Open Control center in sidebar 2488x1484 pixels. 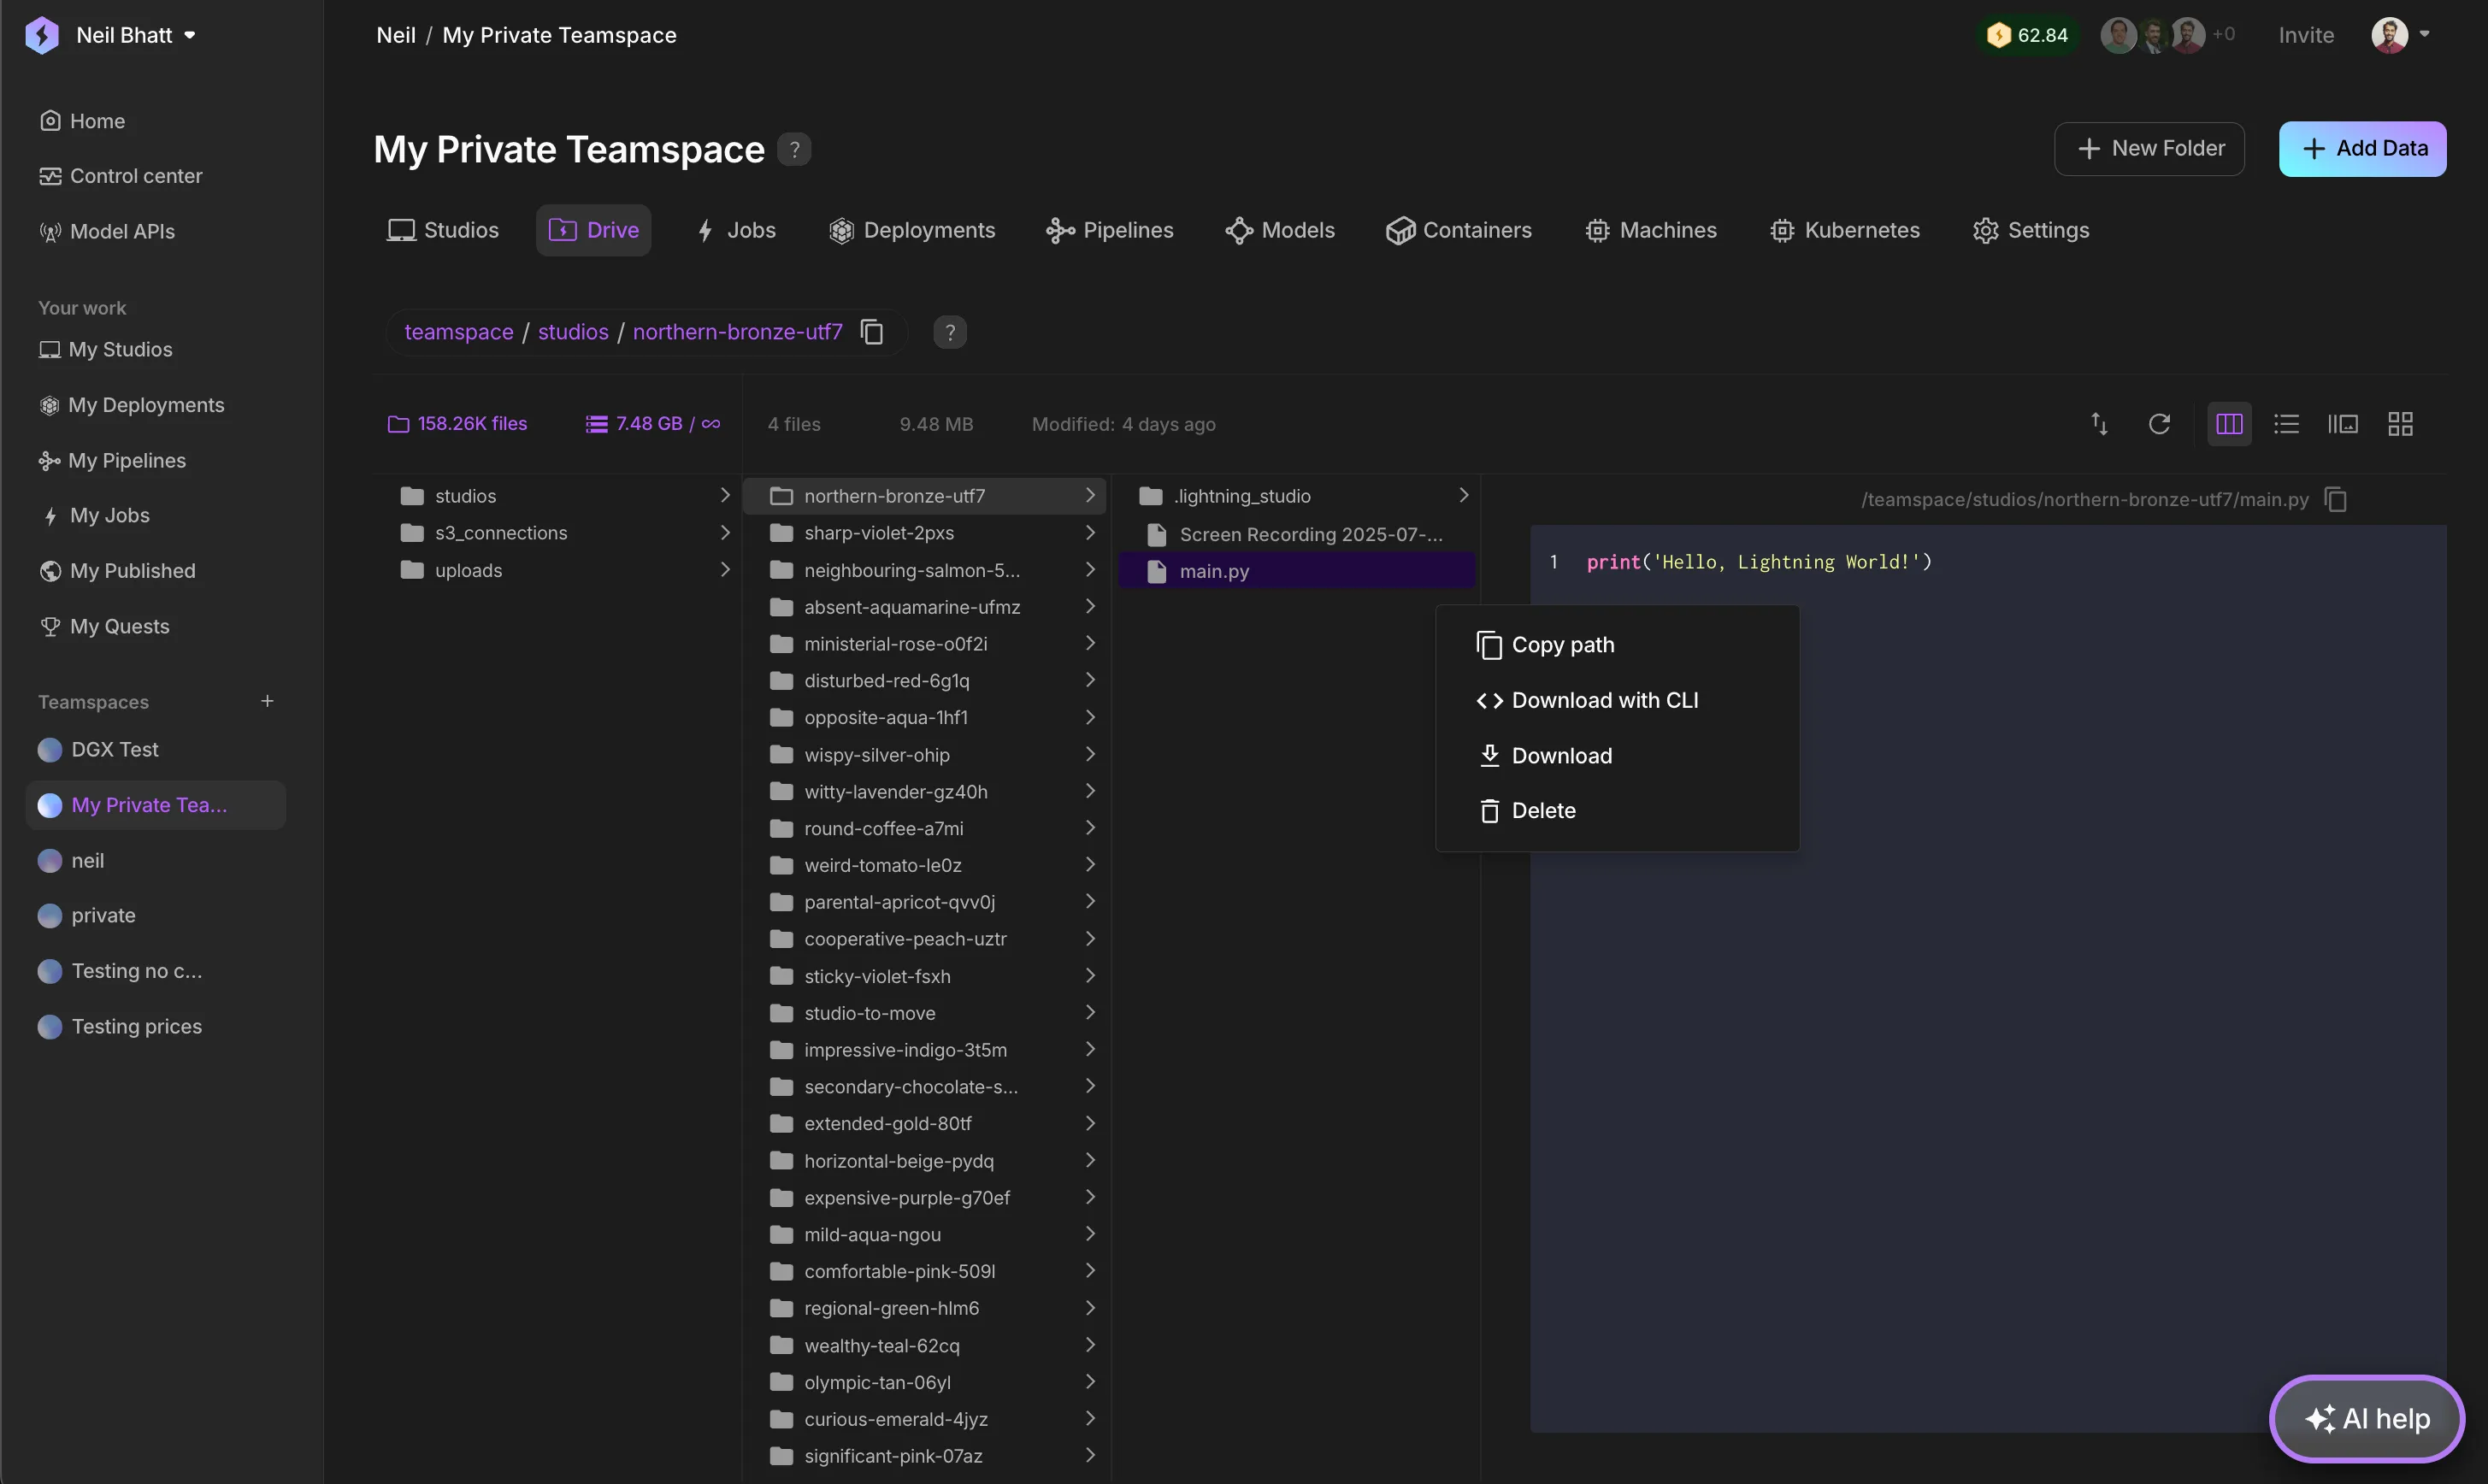(x=121, y=176)
